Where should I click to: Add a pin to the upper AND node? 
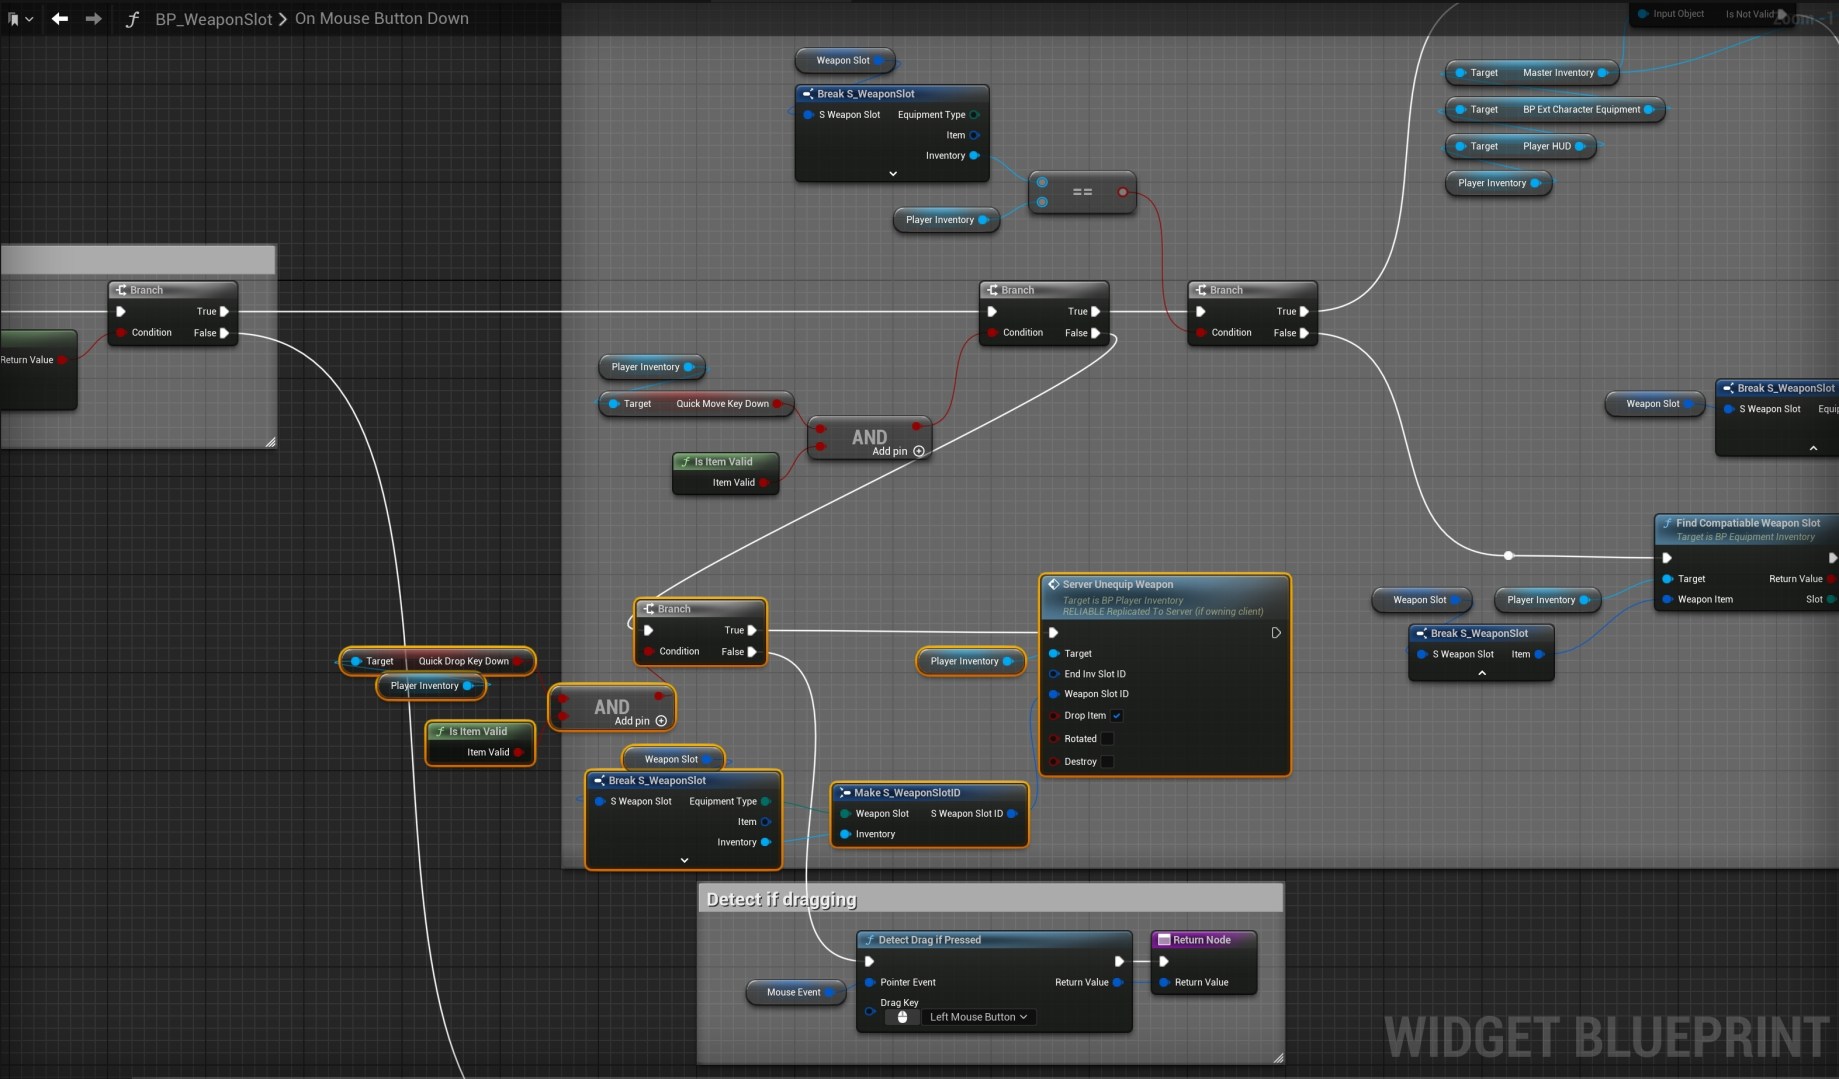point(919,452)
